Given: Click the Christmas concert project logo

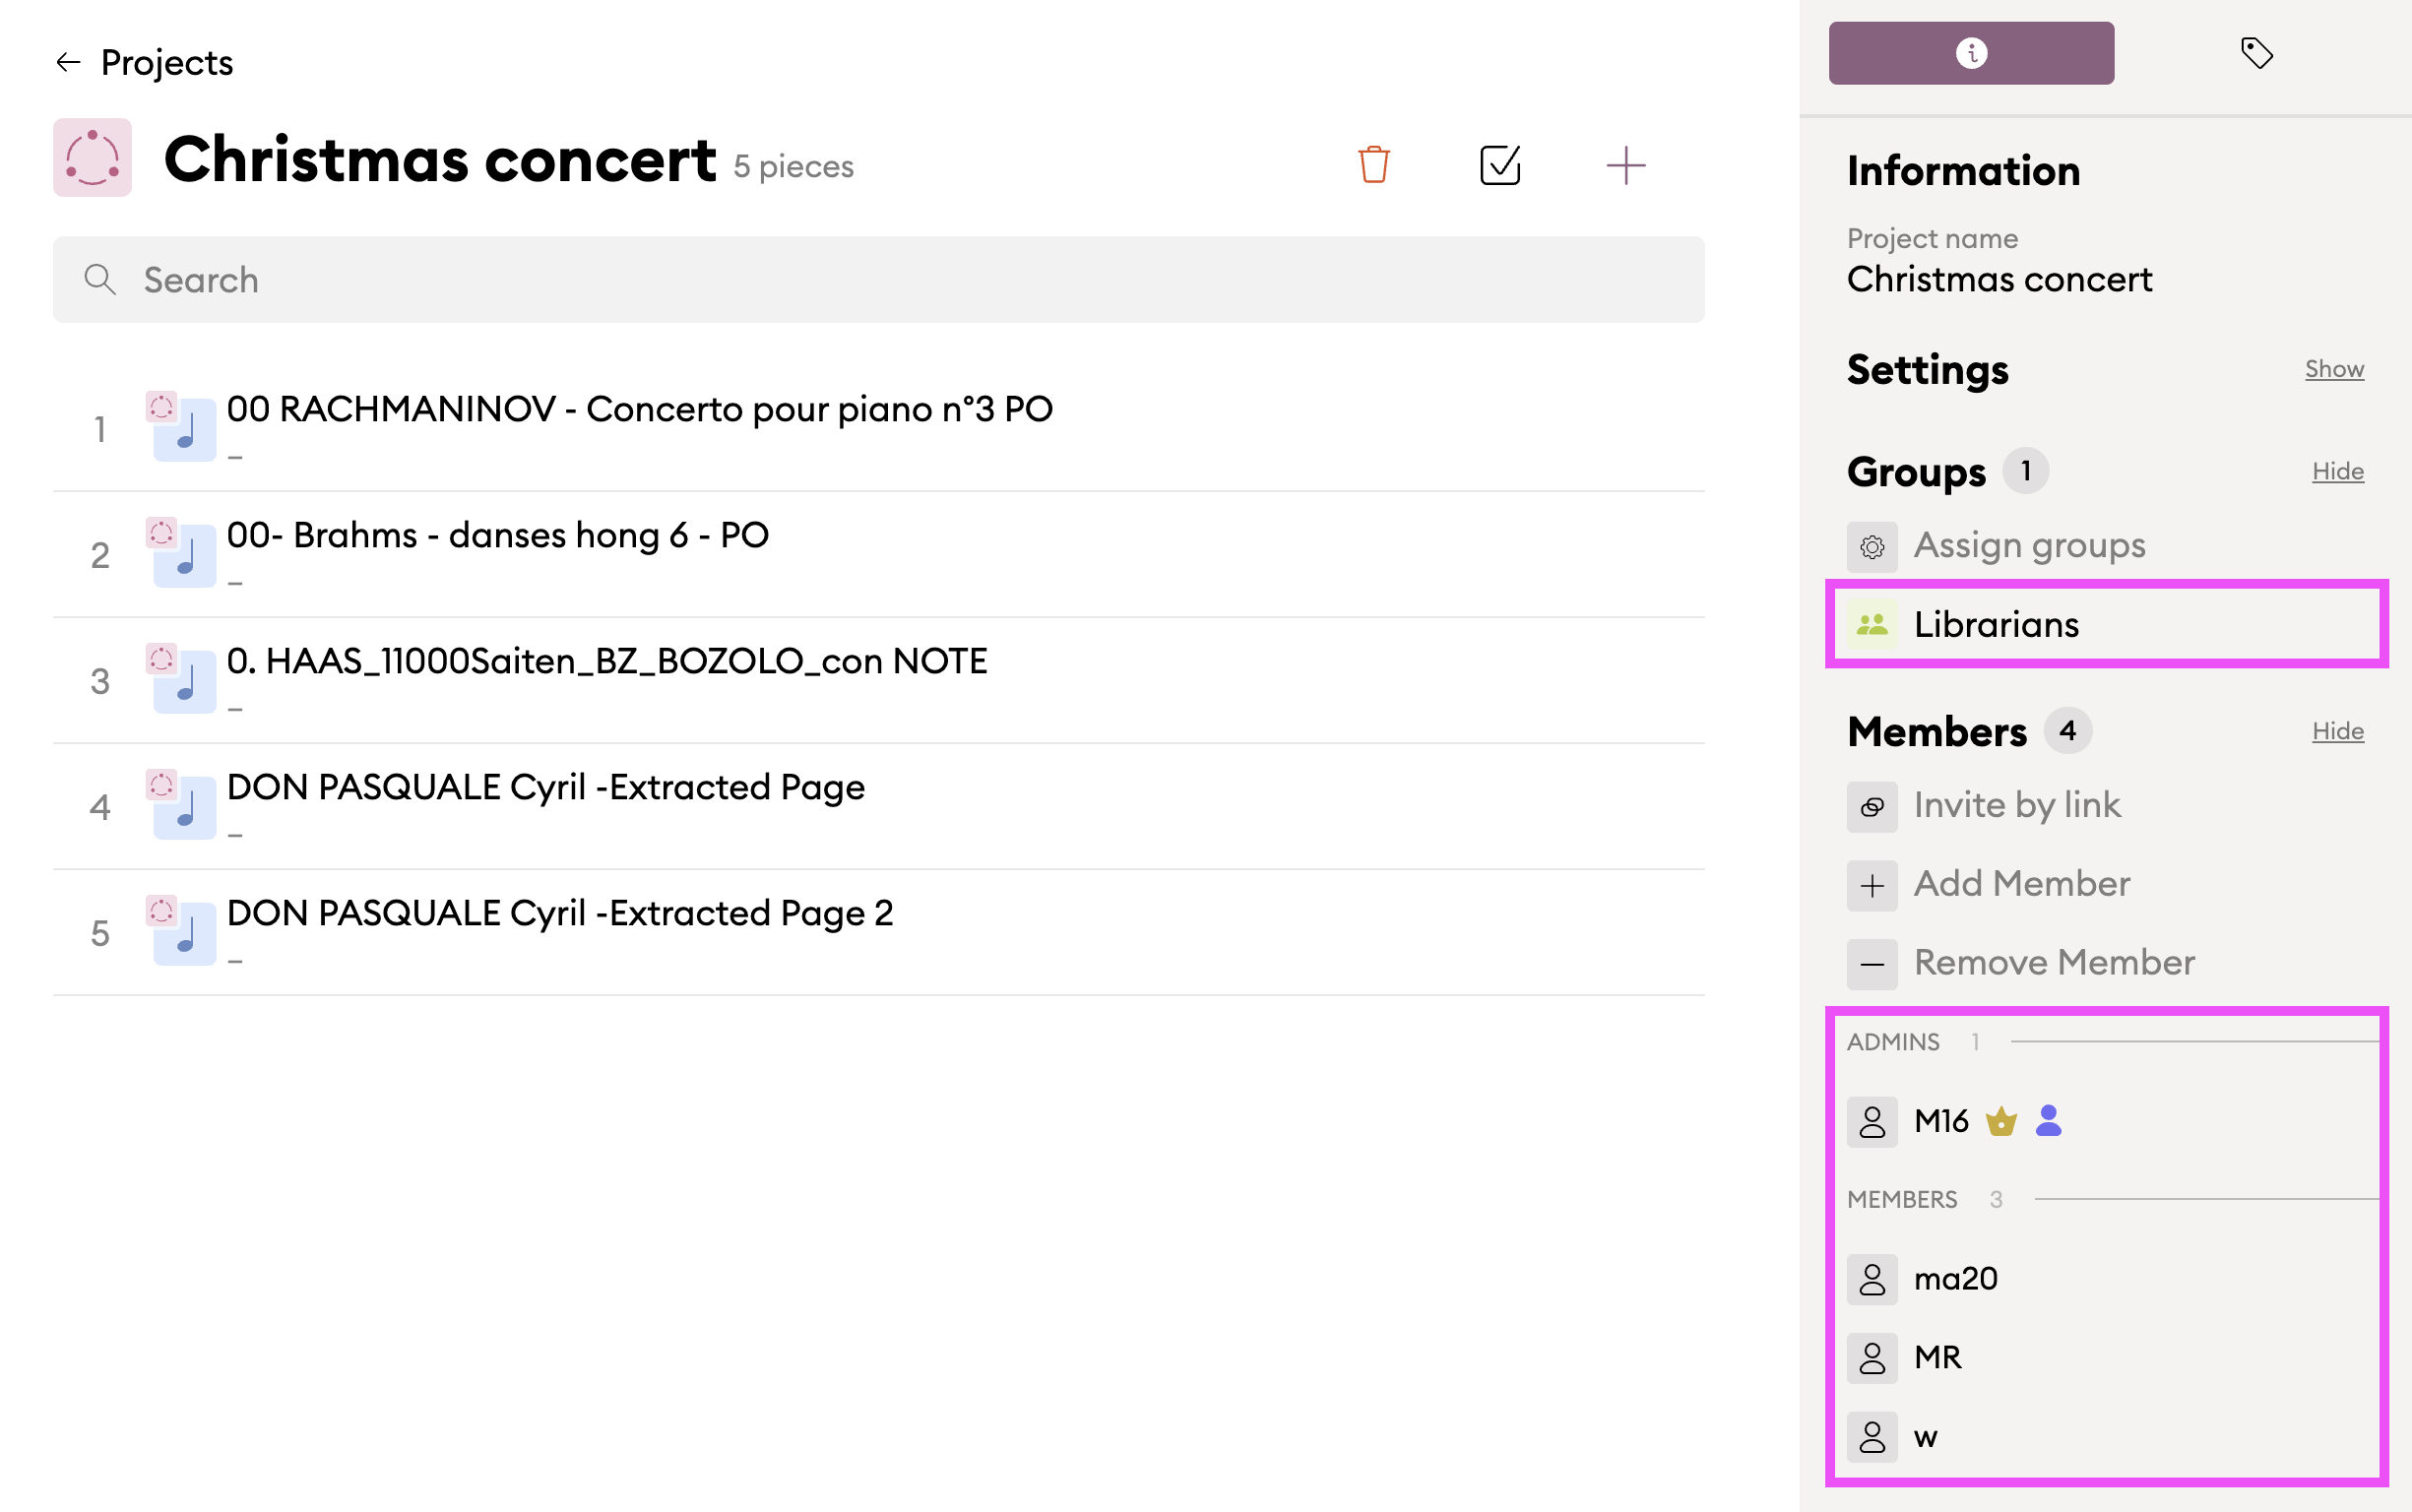Looking at the screenshot, I should point(92,158).
